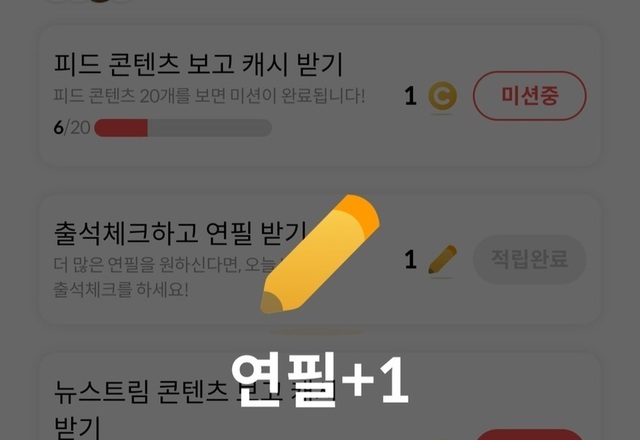The image size is (640, 440).
Task: Click the 피드 콘텐츠 20개 description text
Action: (209, 96)
